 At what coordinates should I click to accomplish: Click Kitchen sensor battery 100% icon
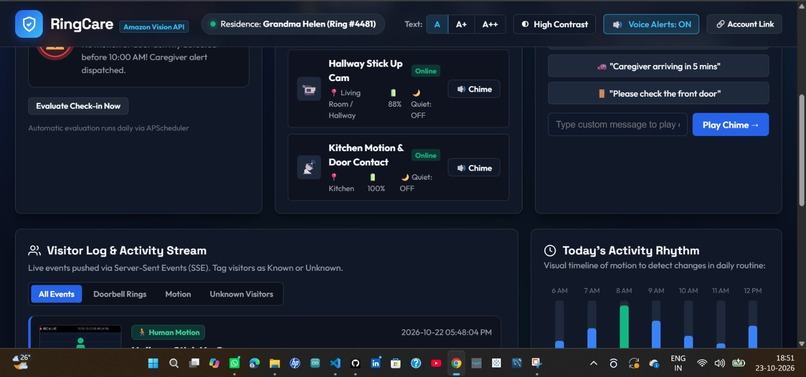pos(373,177)
